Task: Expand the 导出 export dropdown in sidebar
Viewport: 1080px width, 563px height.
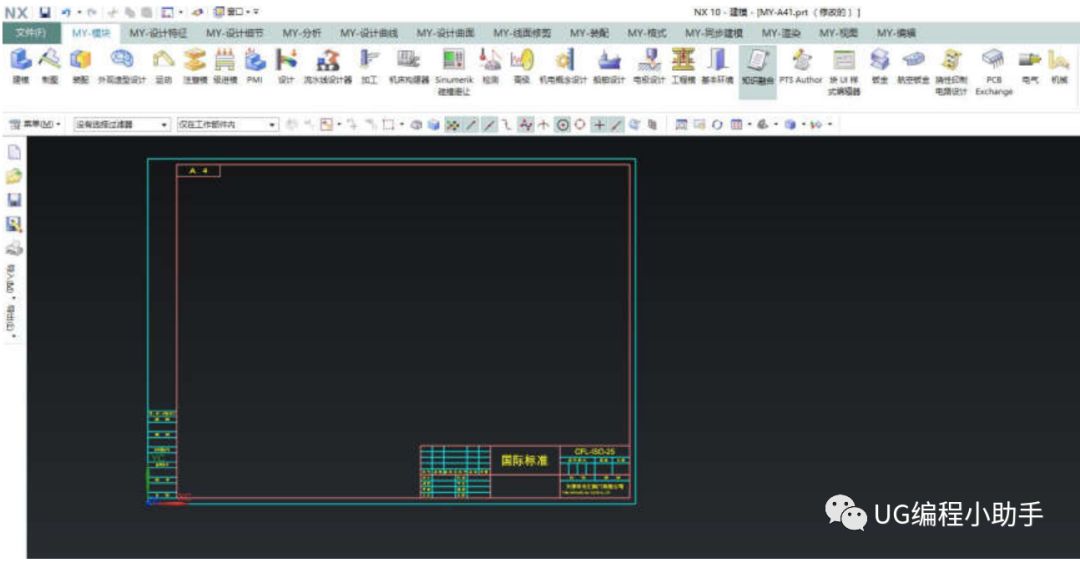Action: coord(12,320)
